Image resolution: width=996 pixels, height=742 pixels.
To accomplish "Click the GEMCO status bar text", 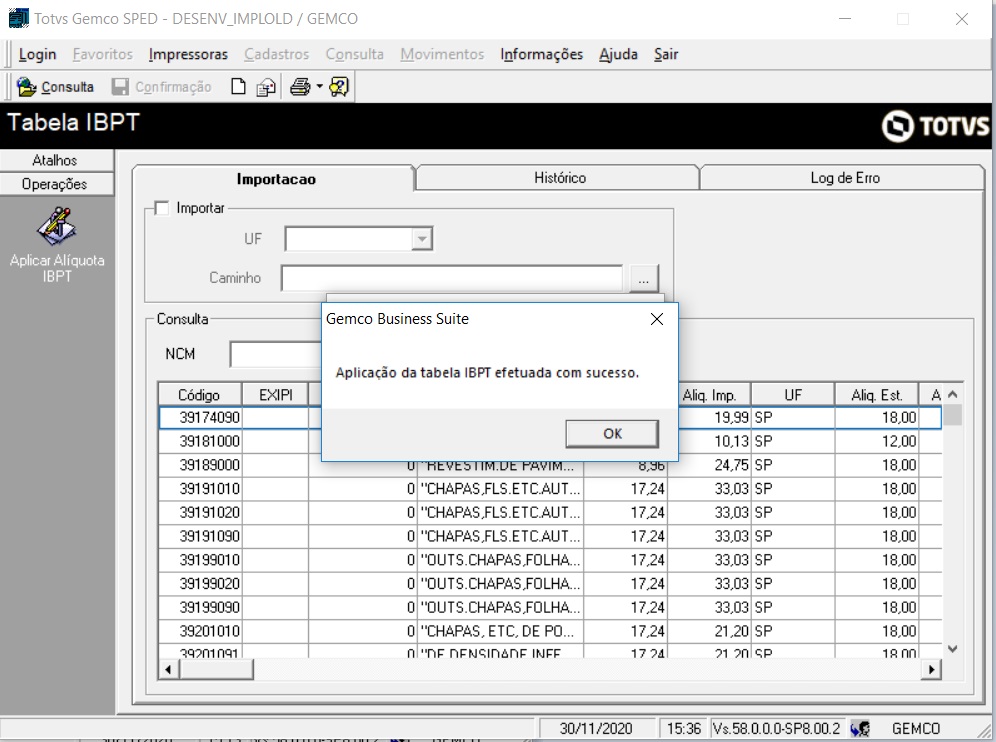I will point(915,728).
